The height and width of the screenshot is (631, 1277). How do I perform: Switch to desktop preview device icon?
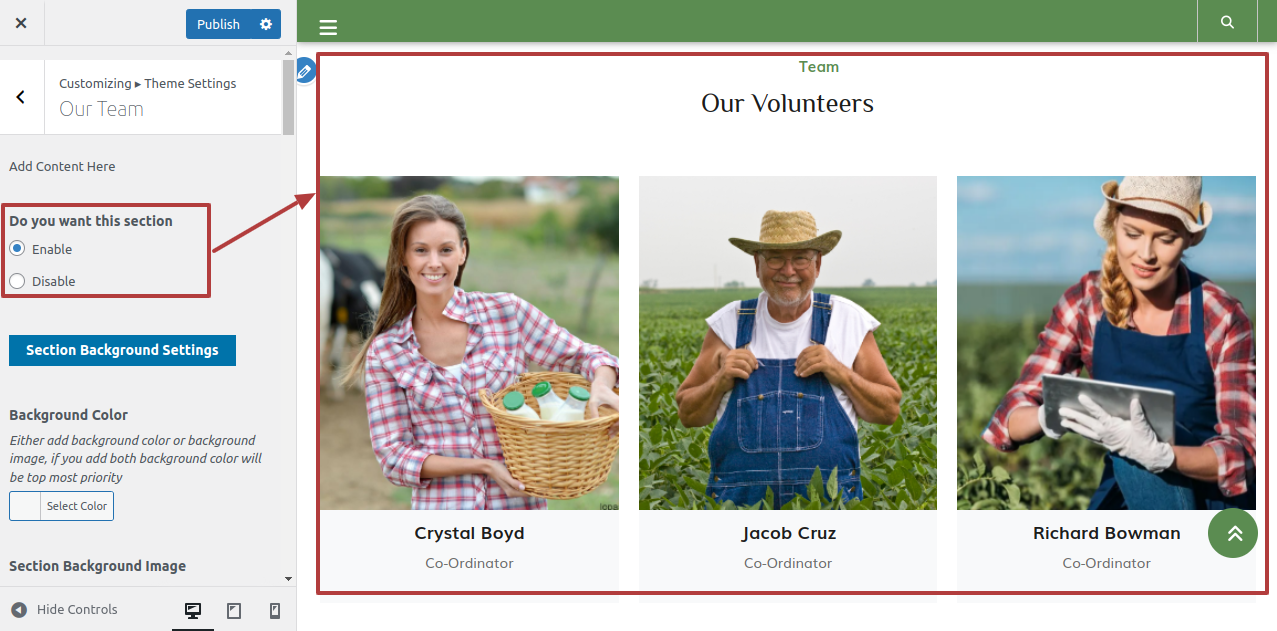pos(193,611)
